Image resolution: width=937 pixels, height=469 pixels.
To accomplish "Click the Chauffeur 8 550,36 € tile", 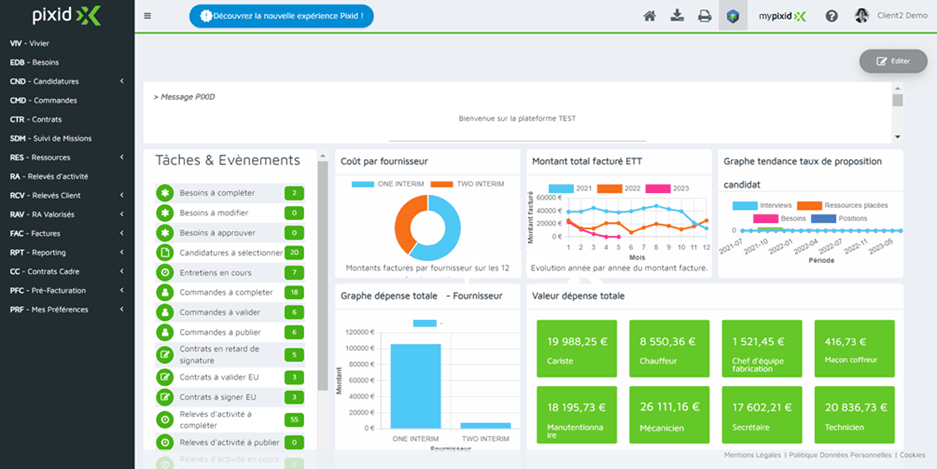I will pyautogui.click(x=669, y=349).
